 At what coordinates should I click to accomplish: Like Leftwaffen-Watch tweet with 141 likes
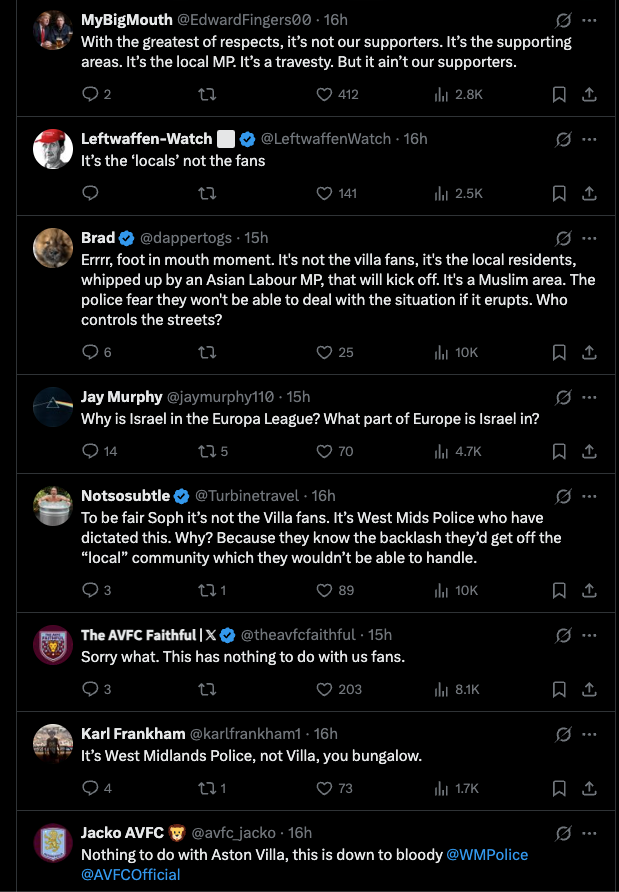[336, 194]
